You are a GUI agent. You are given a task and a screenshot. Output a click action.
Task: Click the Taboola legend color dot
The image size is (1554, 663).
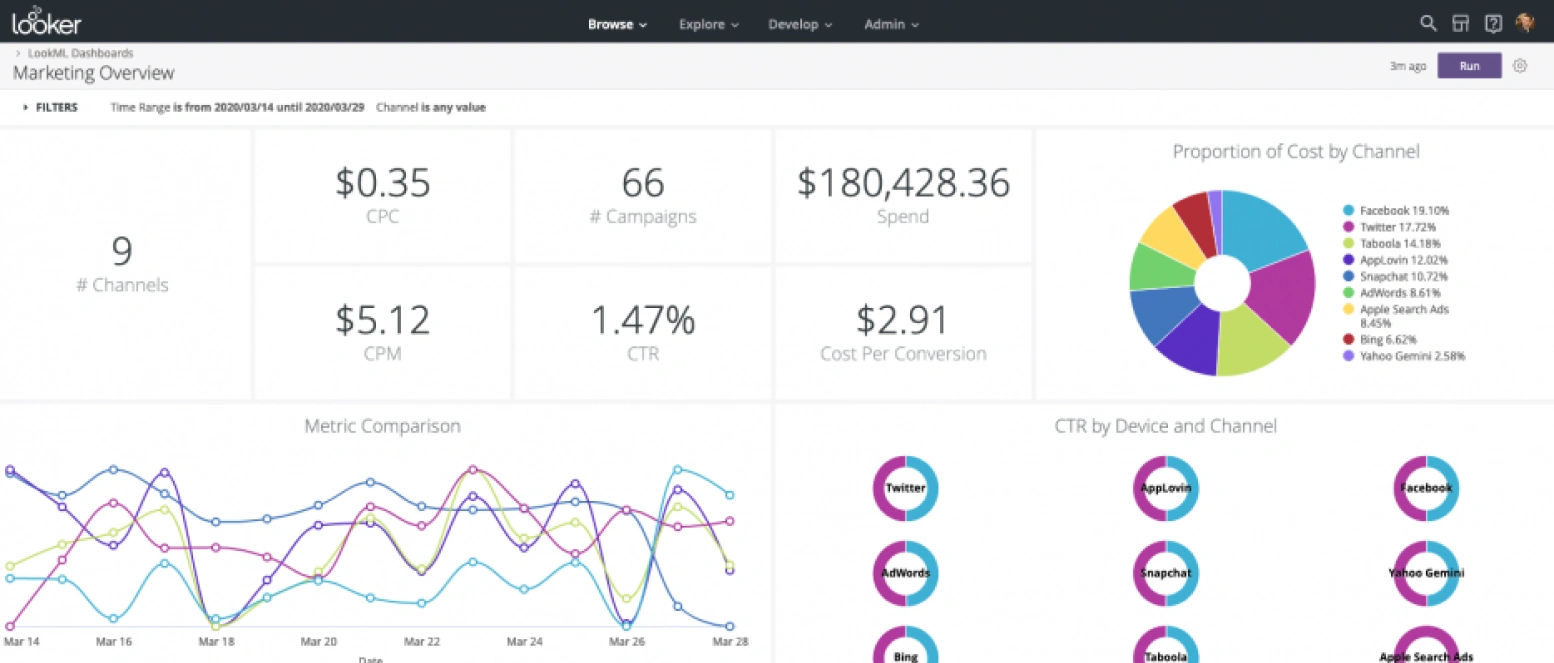click(1349, 243)
